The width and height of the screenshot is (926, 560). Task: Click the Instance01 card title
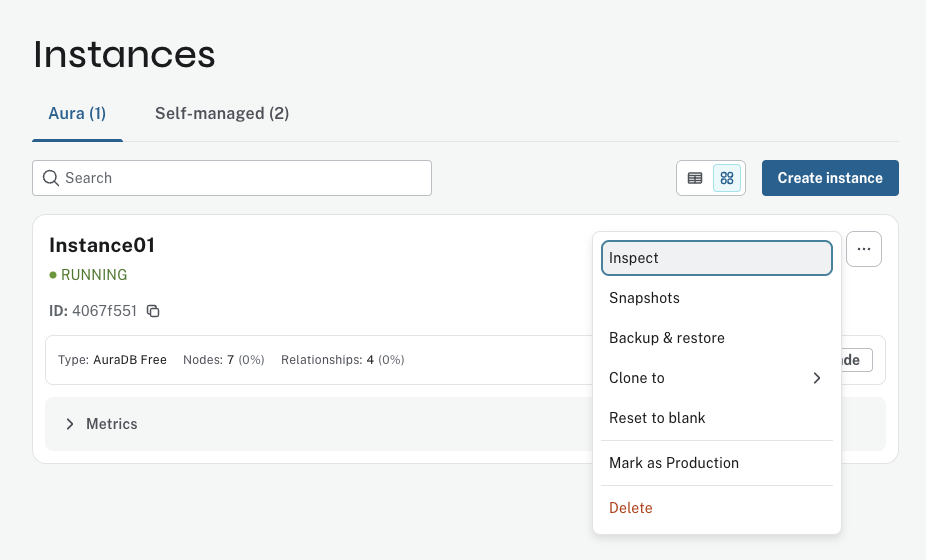(102, 245)
